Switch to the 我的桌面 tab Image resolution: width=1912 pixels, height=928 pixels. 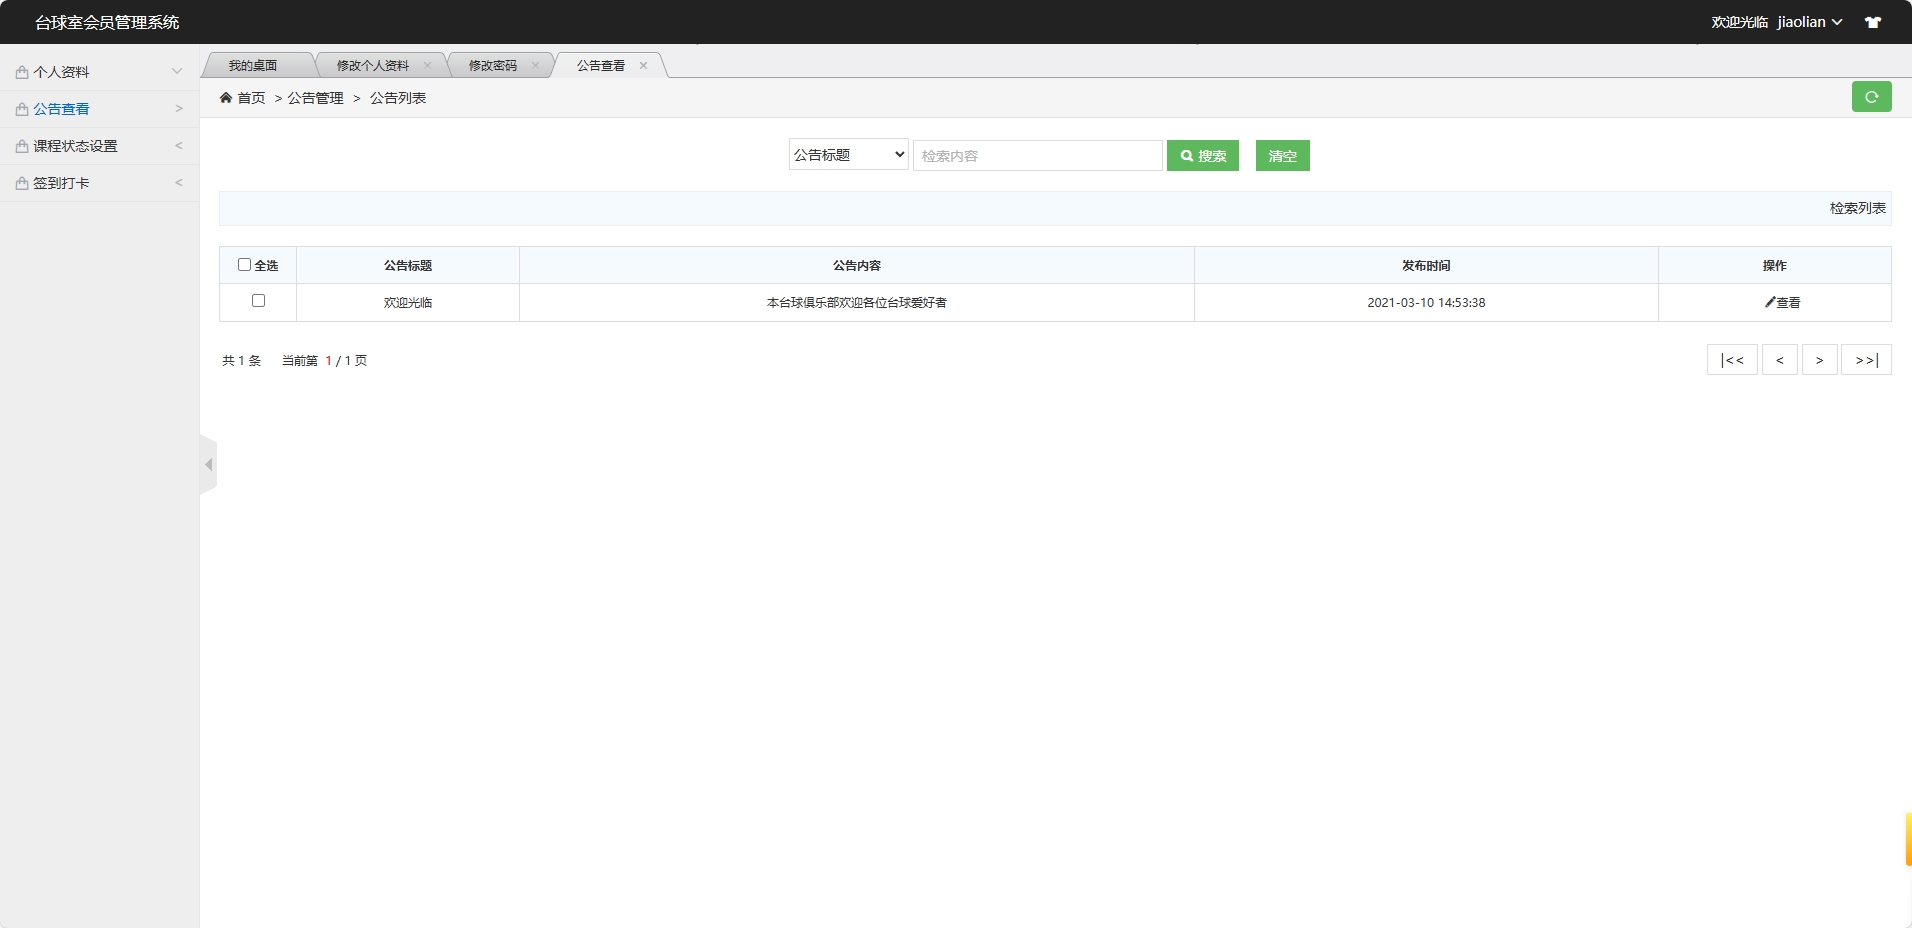[x=253, y=65]
